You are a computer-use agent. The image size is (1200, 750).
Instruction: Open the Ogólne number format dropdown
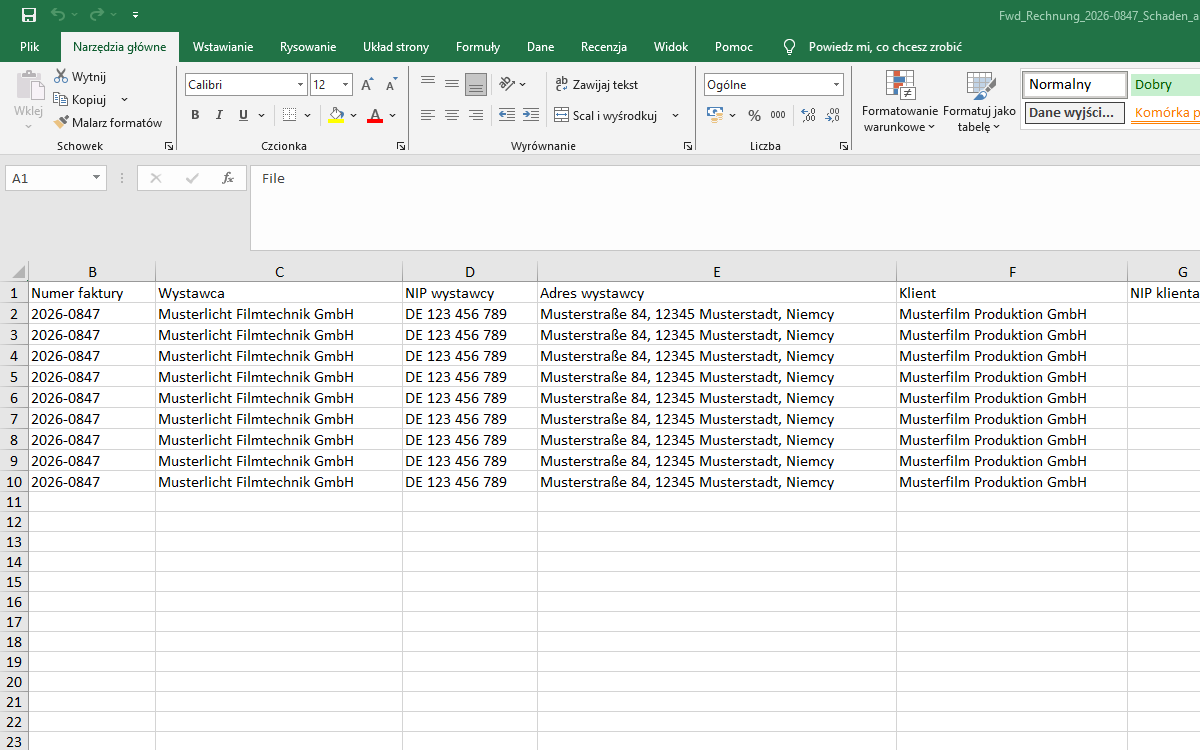pos(837,85)
